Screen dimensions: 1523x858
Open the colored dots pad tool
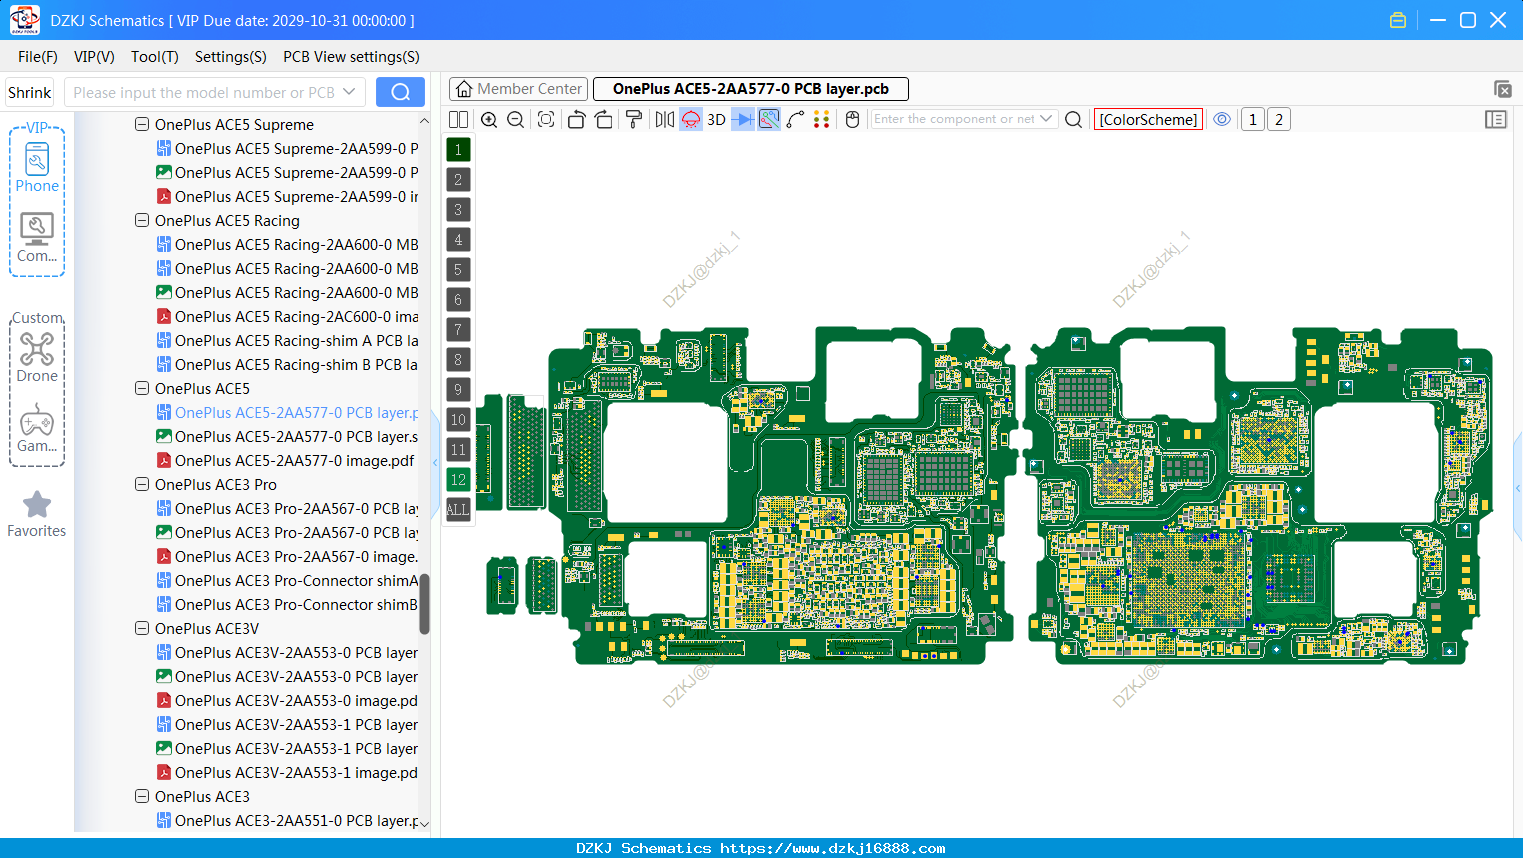(821, 119)
